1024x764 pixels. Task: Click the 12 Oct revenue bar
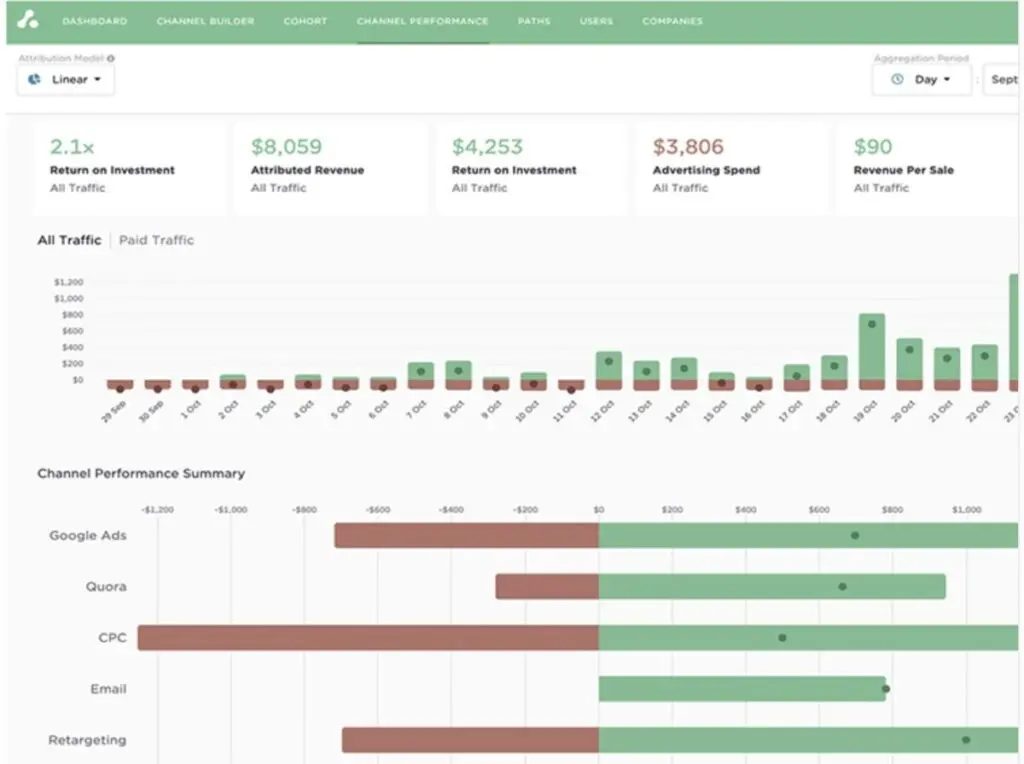click(609, 366)
